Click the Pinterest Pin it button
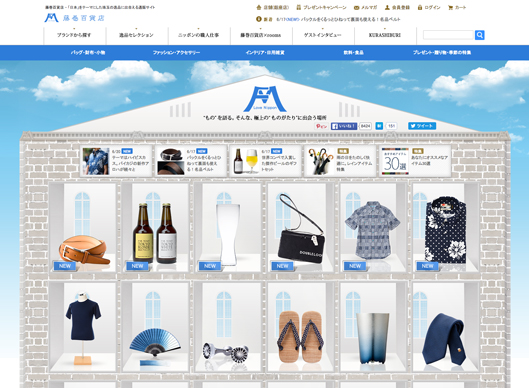The image size is (529, 388). [321, 126]
